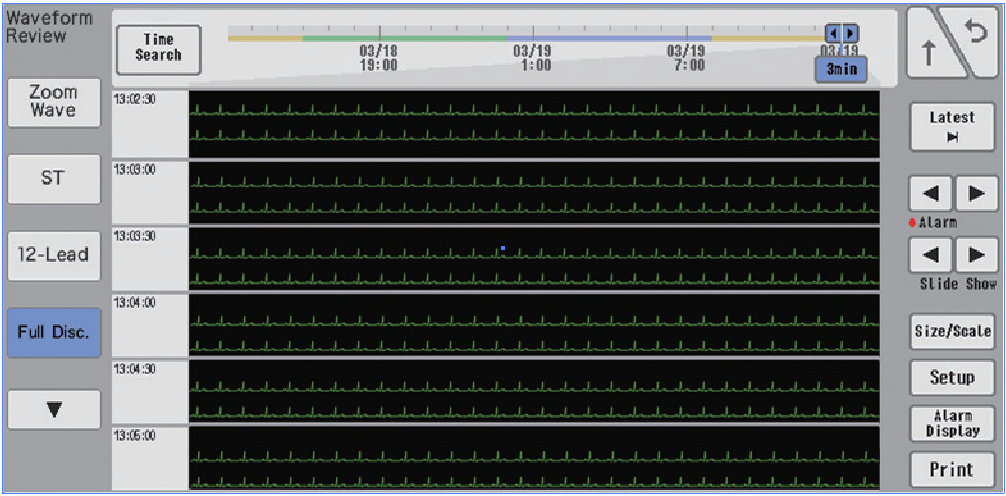The width and height of the screenshot is (1006, 496).
Task: Jump to next alarm event
Action: [976, 193]
